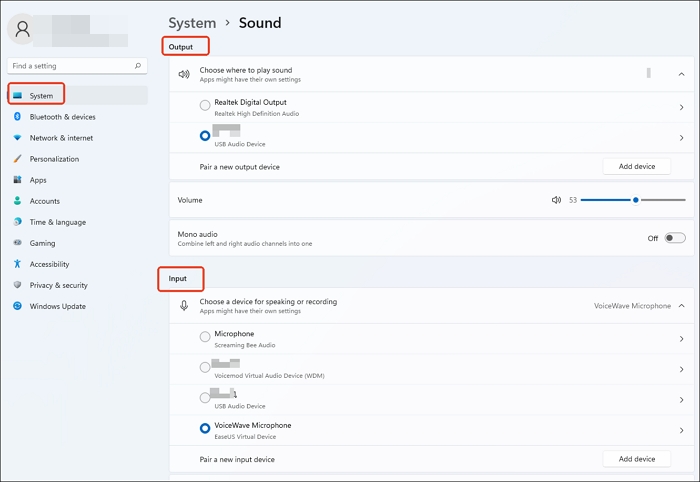The width and height of the screenshot is (700, 482).
Task: Click the Privacy & security shield icon
Action: (17, 285)
